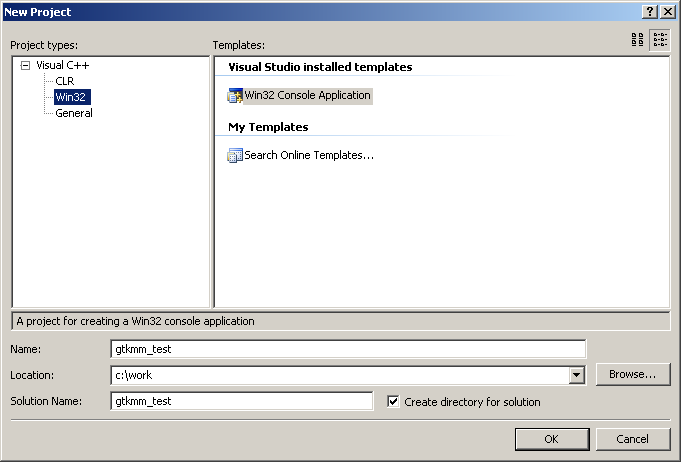The width and height of the screenshot is (681, 462).
Task: Click the My Templates heading
Action: pyautogui.click(x=268, y=127)
